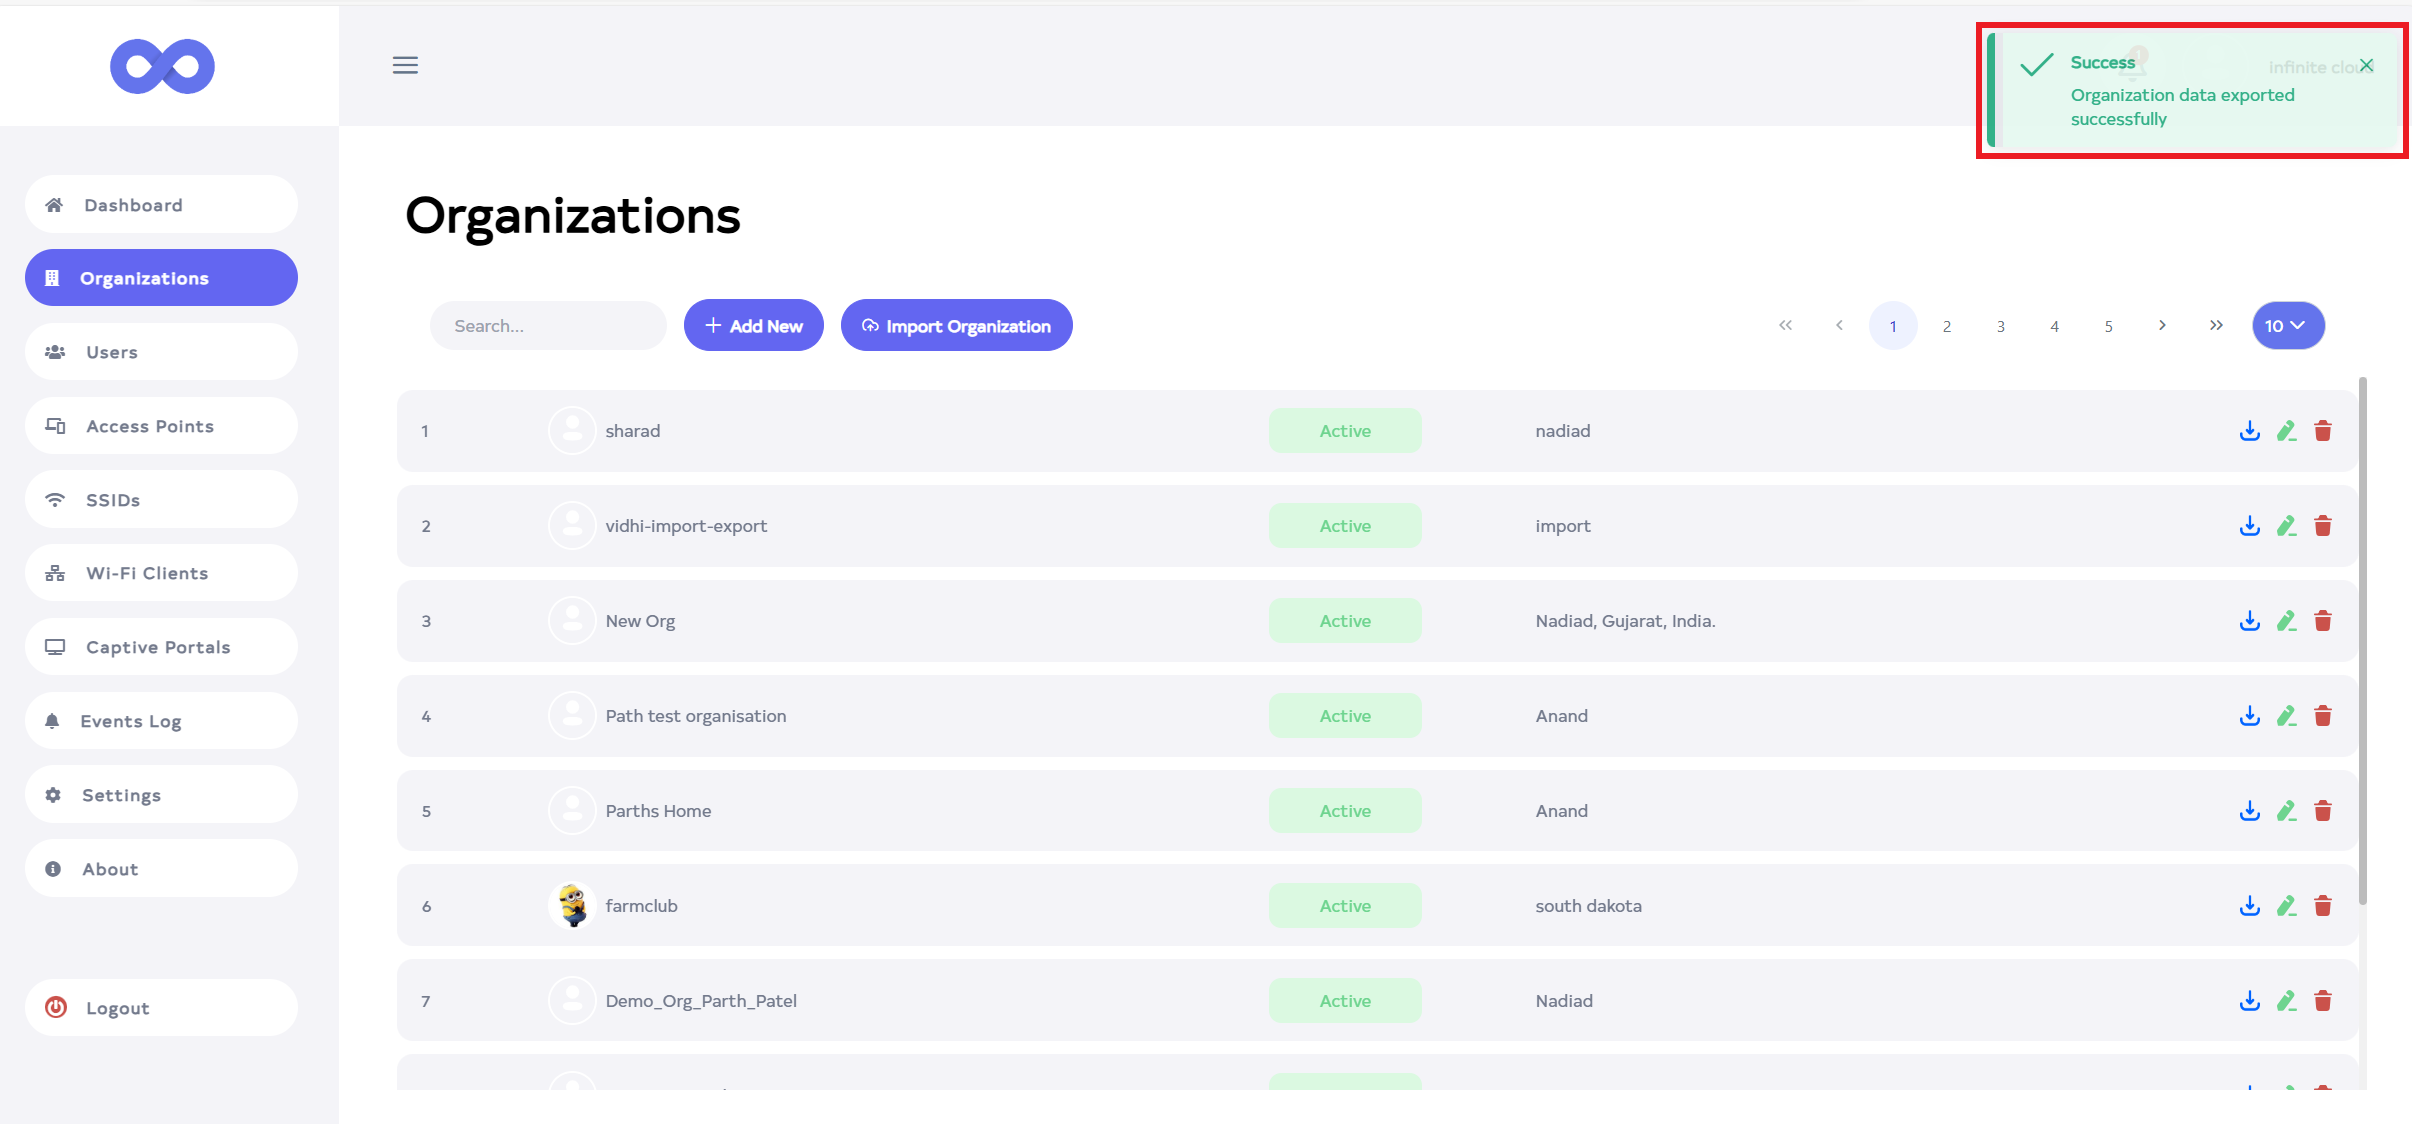
Task: Export the Path test organisation data
Action: coord(2249,716)
